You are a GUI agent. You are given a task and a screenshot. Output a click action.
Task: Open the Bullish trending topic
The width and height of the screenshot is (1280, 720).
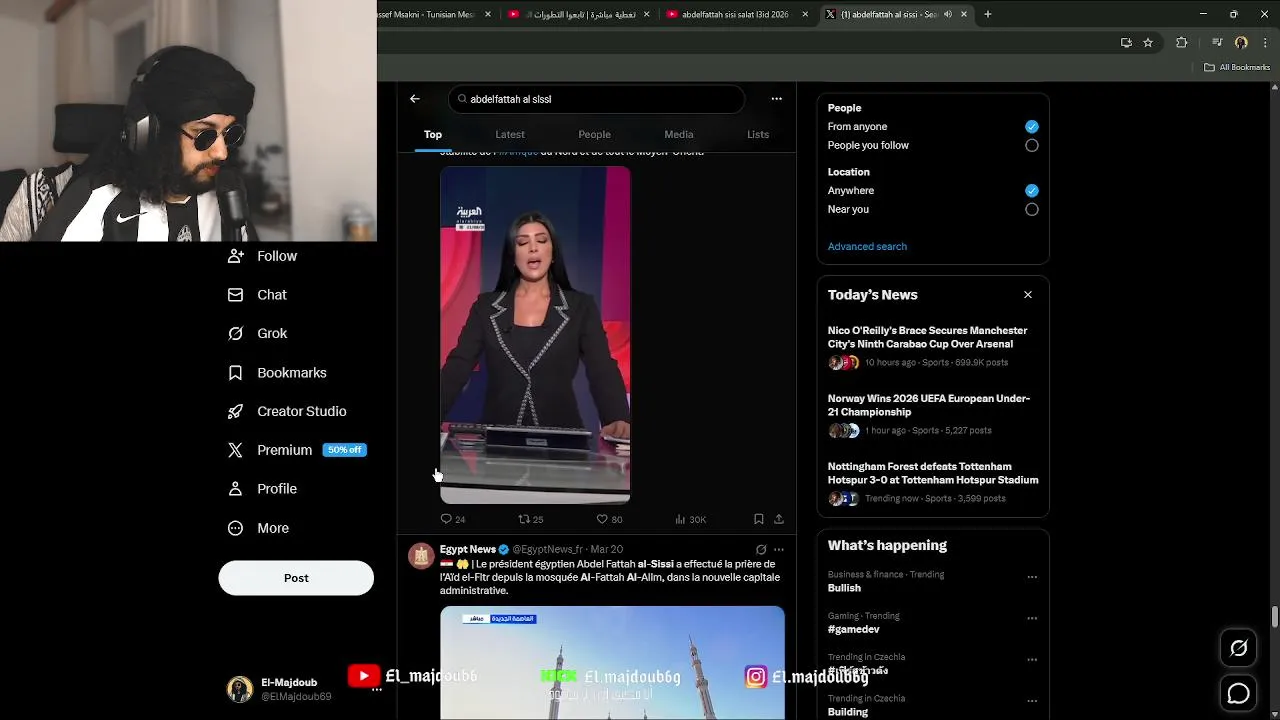[844, 588]
